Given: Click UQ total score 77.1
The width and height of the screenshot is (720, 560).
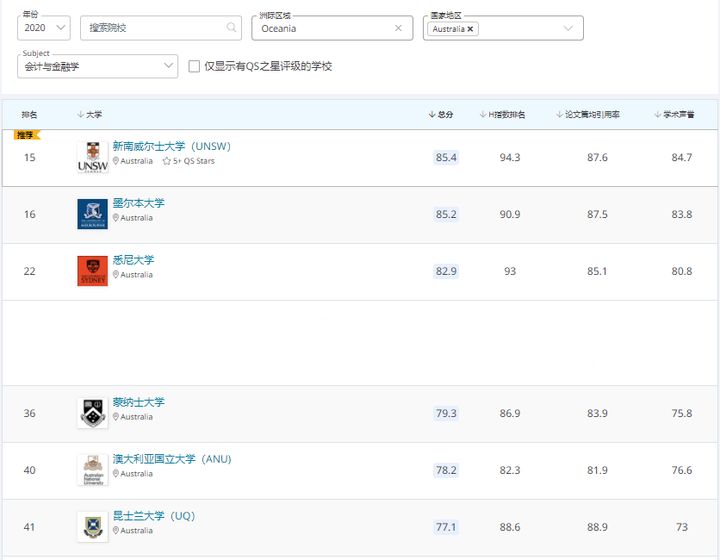Looking at the screenshot, I should [446, 527].
